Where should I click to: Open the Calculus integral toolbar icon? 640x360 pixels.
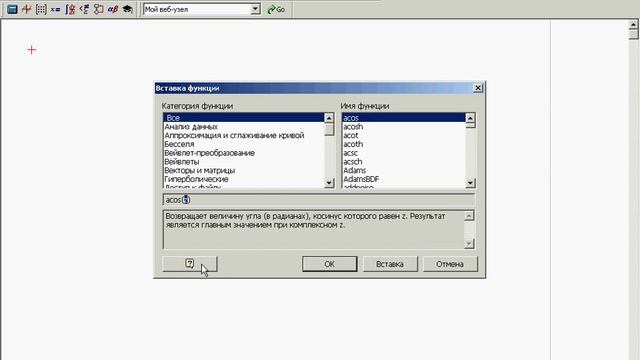pos(70,9)
